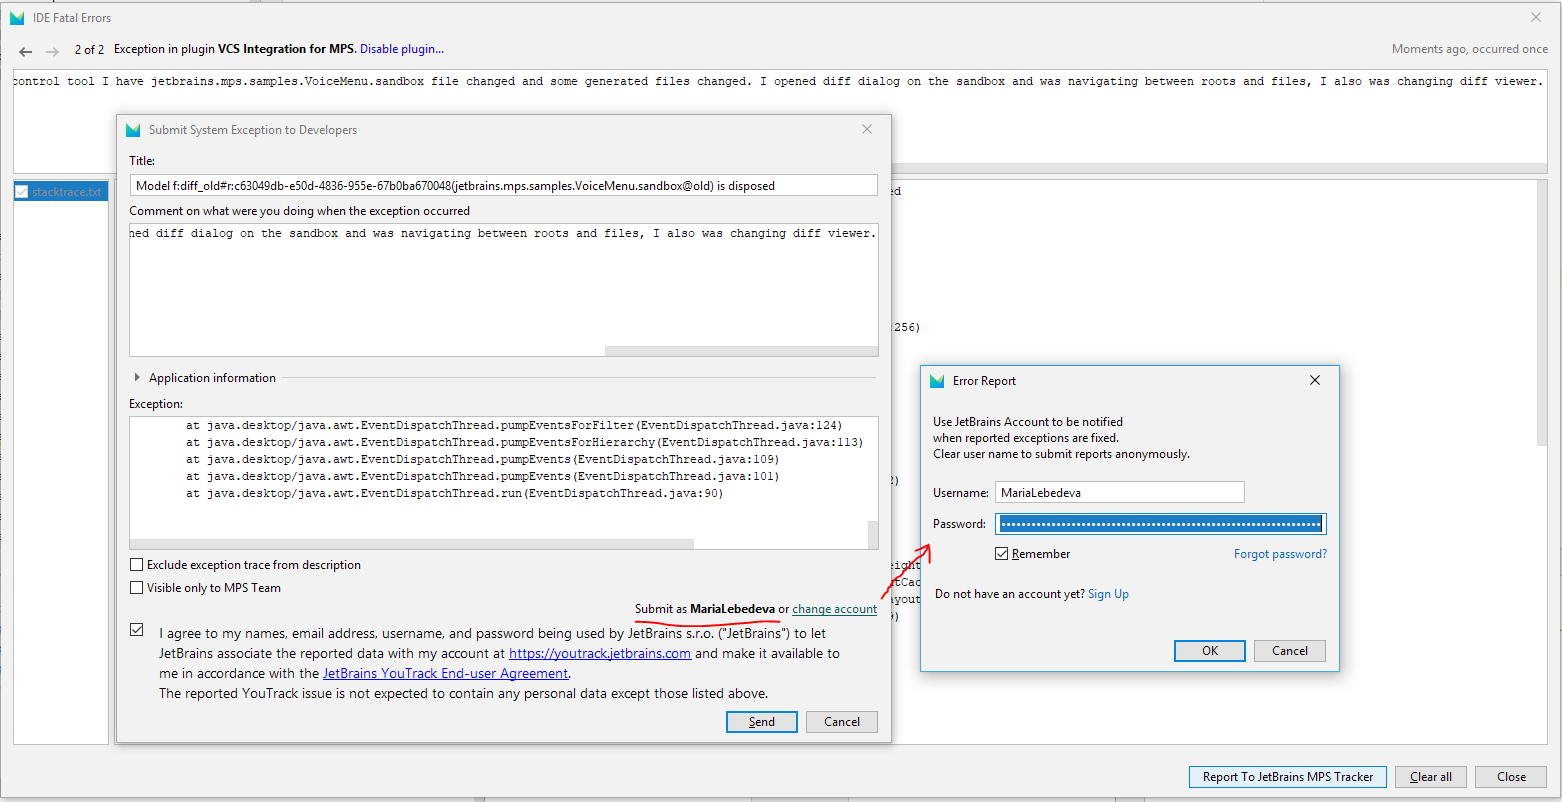Screen dimensions: 1562x802
Task: Click the Username field
Action: pyautogui.click(x=1119, y=492)
